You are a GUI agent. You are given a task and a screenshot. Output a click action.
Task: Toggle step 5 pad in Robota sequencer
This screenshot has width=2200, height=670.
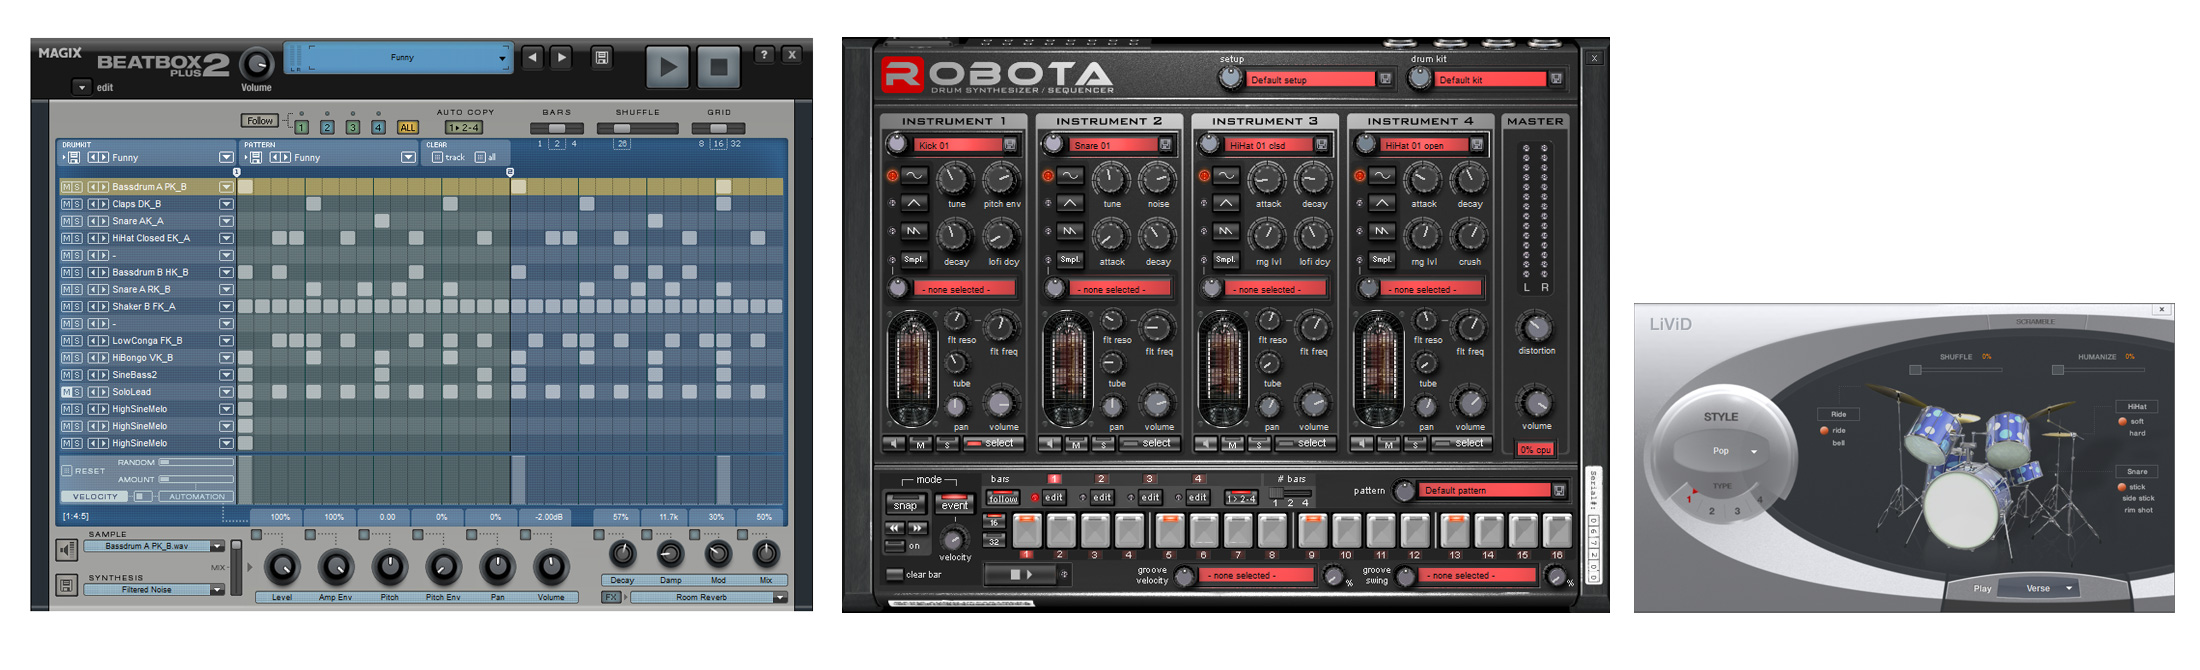(1169, 531)
